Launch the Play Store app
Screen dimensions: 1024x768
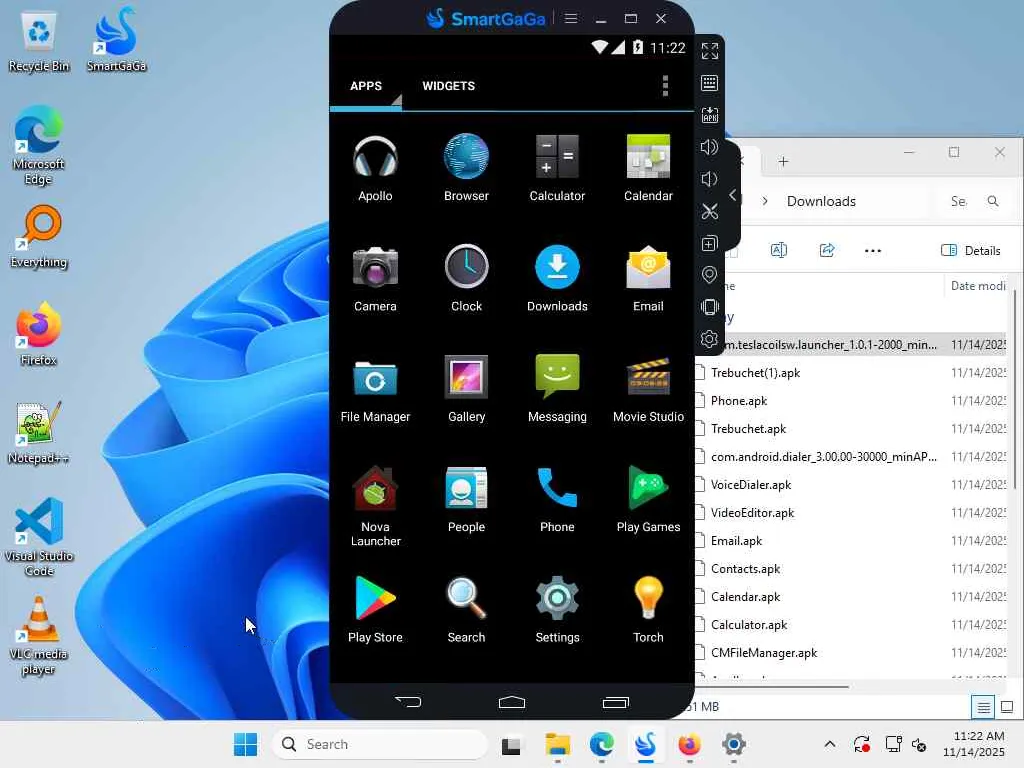click(375, 609)
